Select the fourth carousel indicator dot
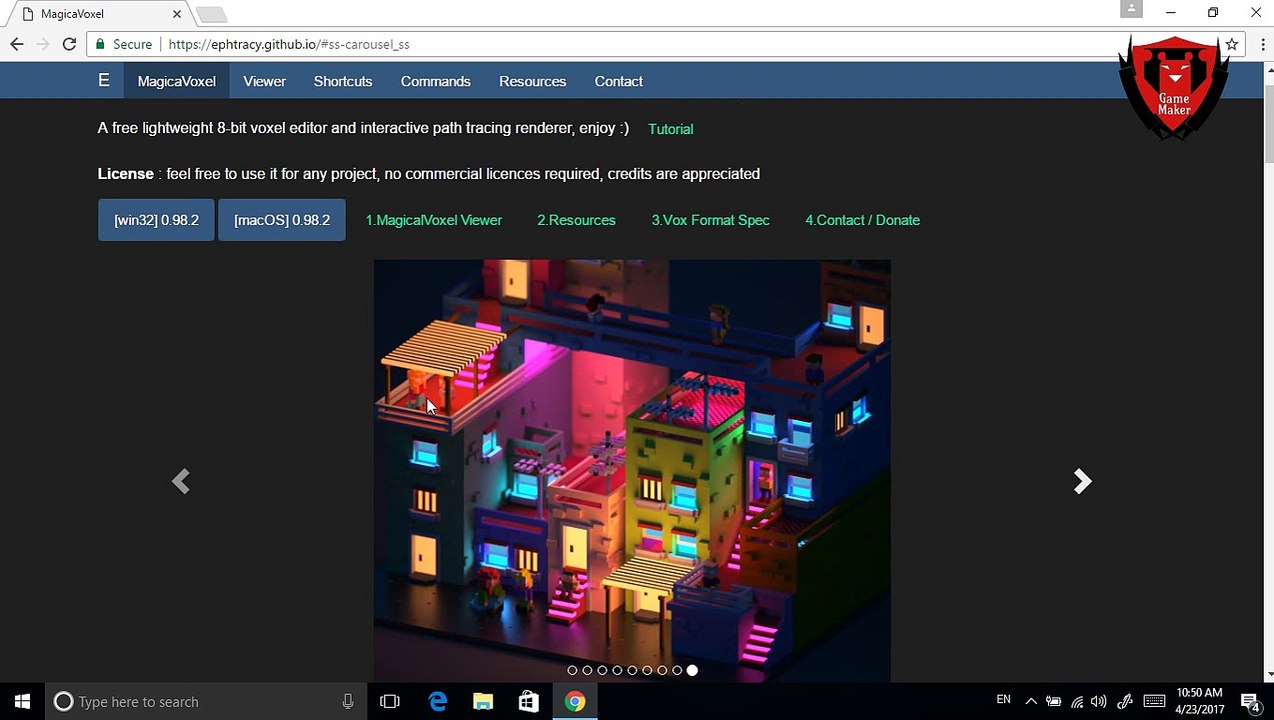1274x720 pixels. 617,670
